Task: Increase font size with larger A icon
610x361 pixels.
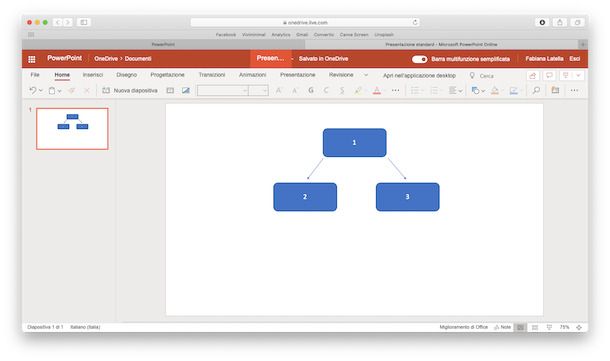Action: pos(278,90)
